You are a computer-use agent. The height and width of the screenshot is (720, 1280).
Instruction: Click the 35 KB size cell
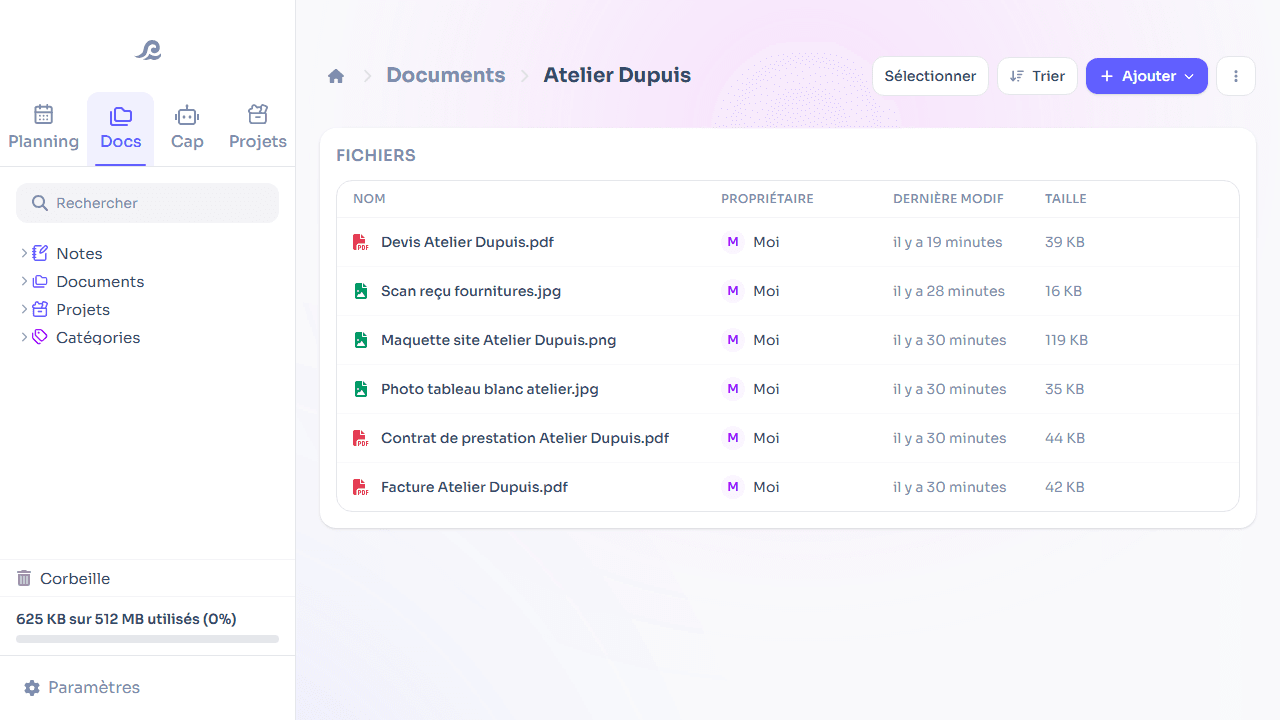1065,389
